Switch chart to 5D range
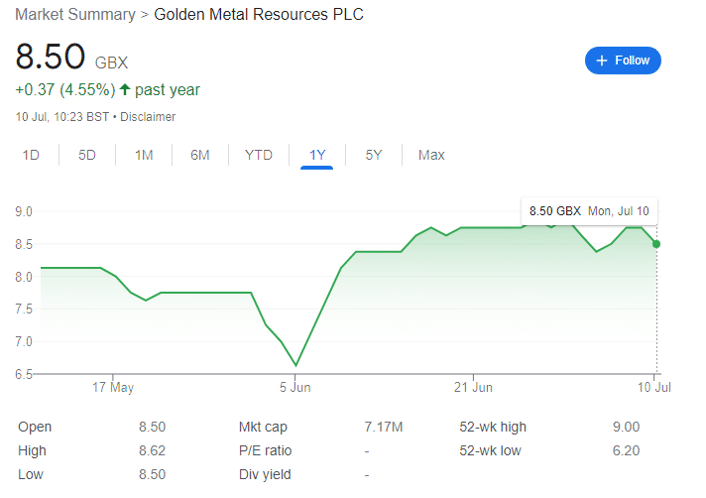This screenshot has width=706, height=498. [x=87, y=155]
